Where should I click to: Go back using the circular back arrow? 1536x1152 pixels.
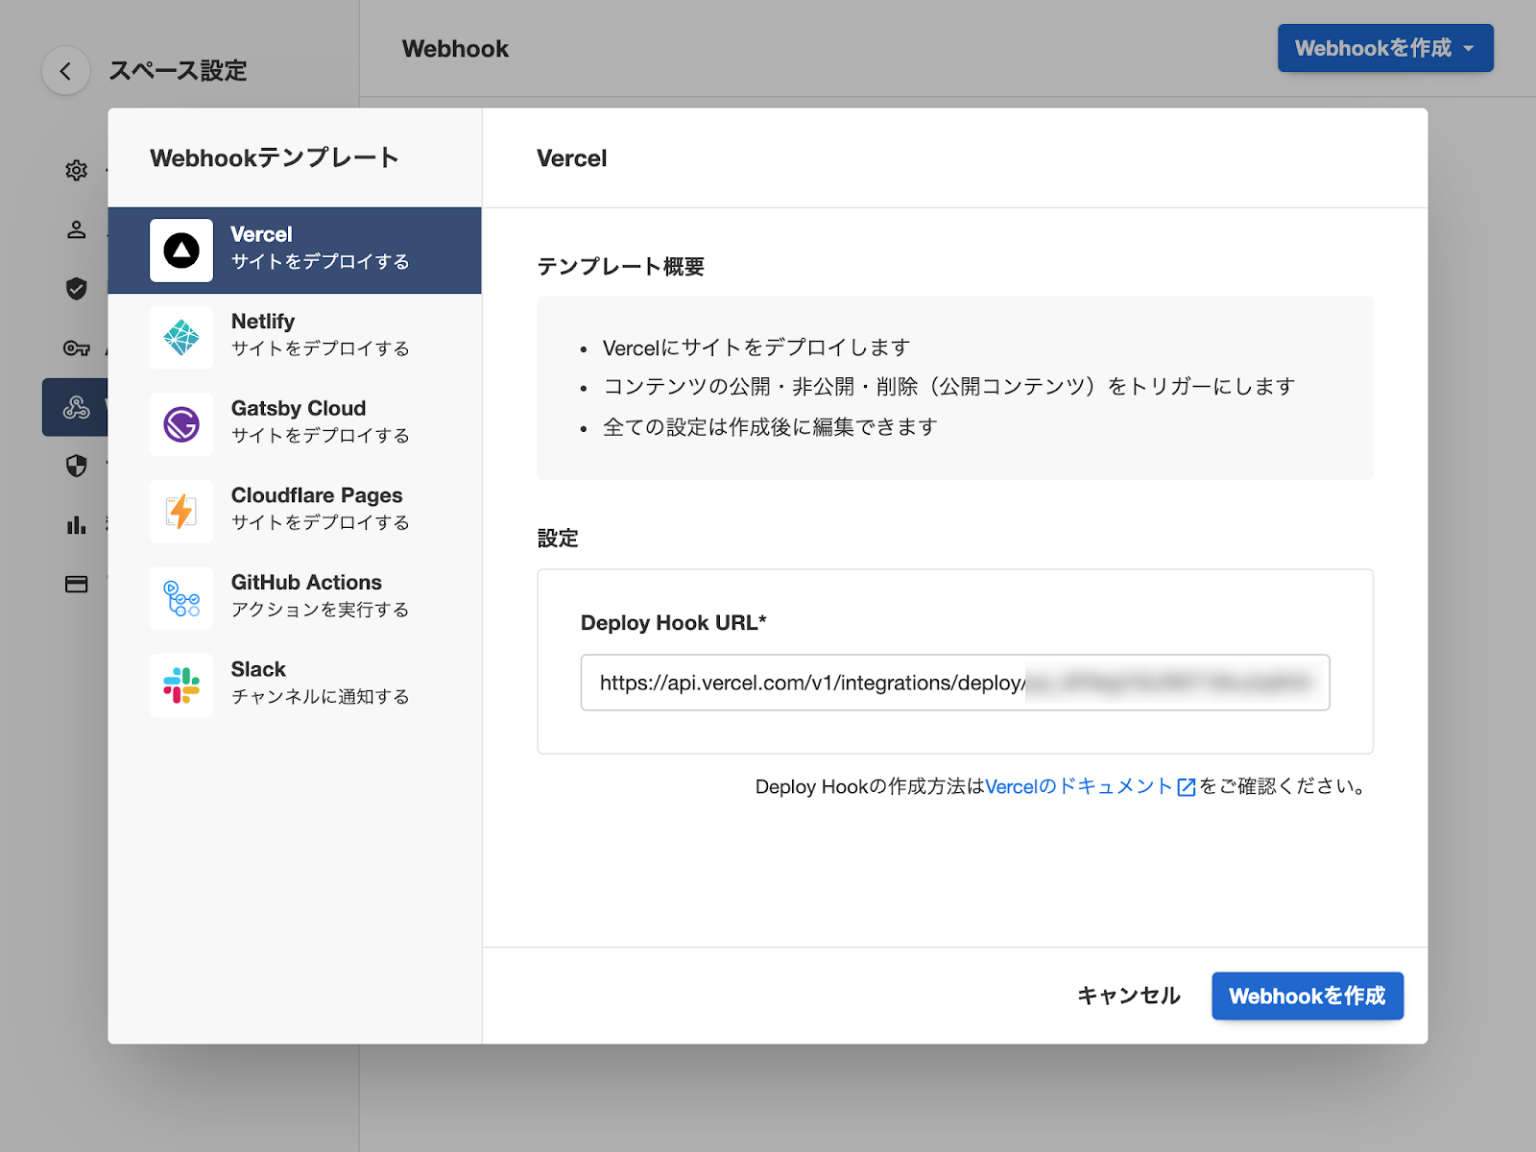66,71
